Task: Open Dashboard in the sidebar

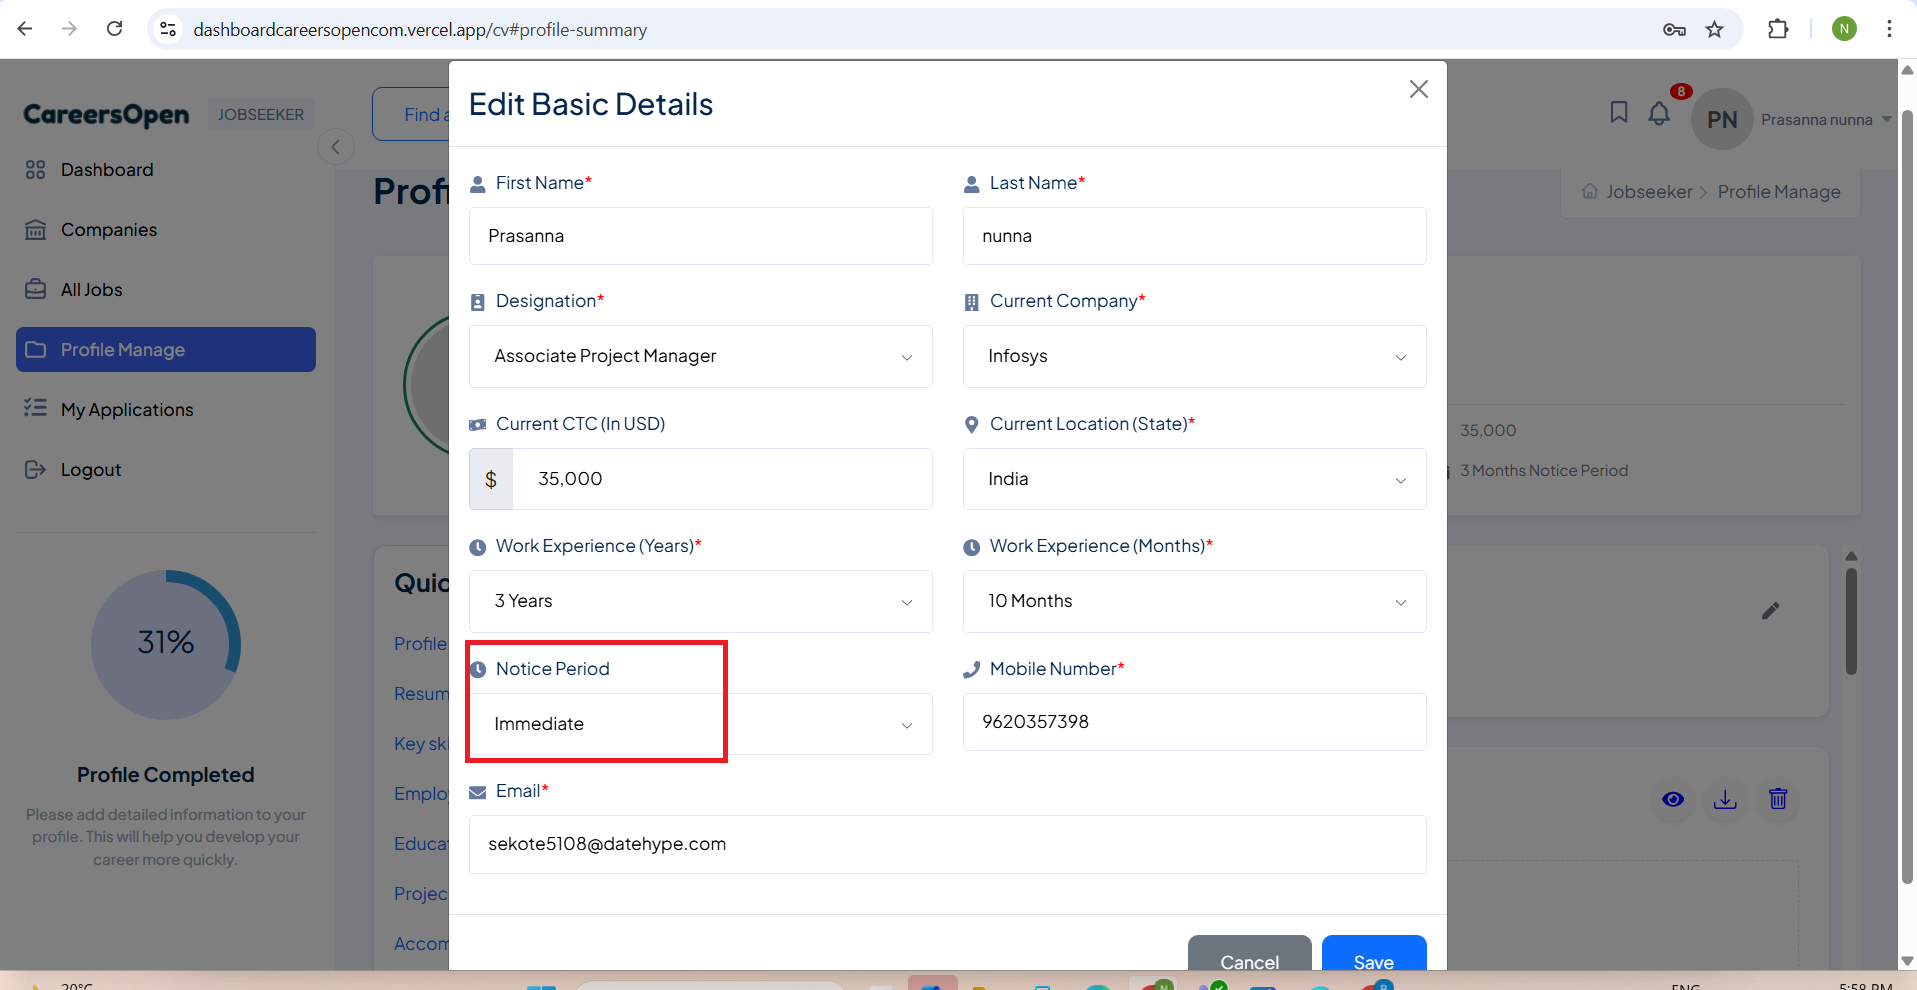Action: (107, 170)
